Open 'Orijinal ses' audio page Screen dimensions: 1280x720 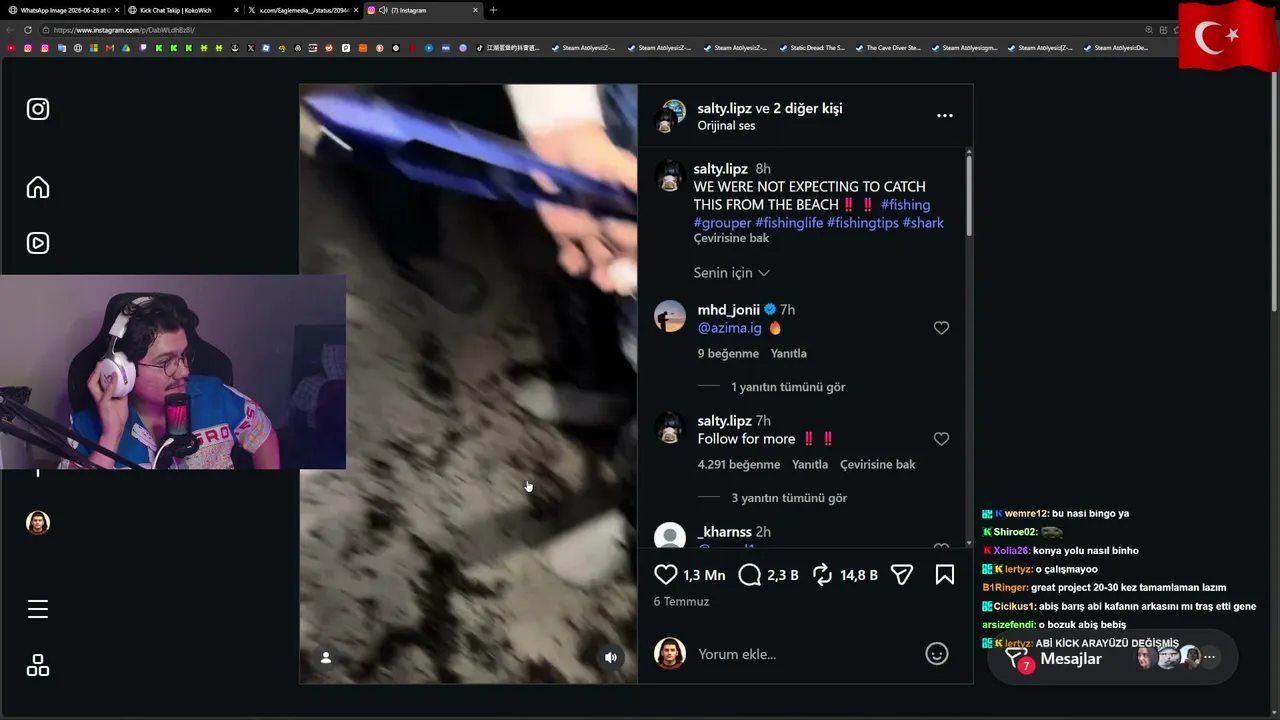pyautogui.click(x=726, y=126)
